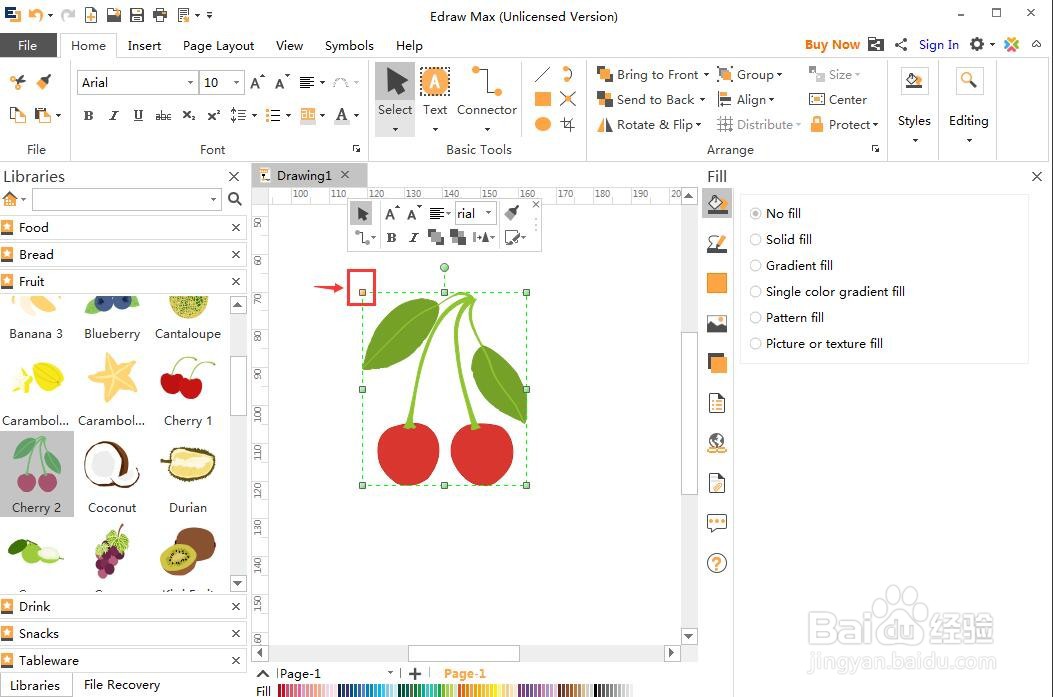The image size is (1053, 697).
Task: Close the Drawing1 document tab
Action: (x=345, y=175)
